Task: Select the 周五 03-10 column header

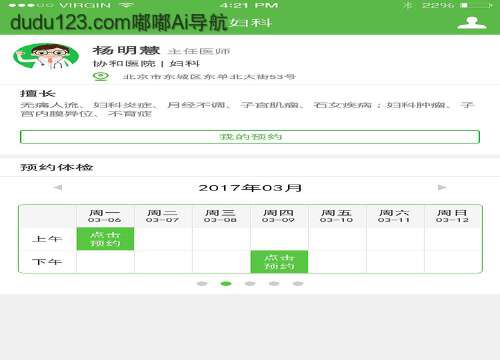Action: pyautogui.click(x=337, y=216)
